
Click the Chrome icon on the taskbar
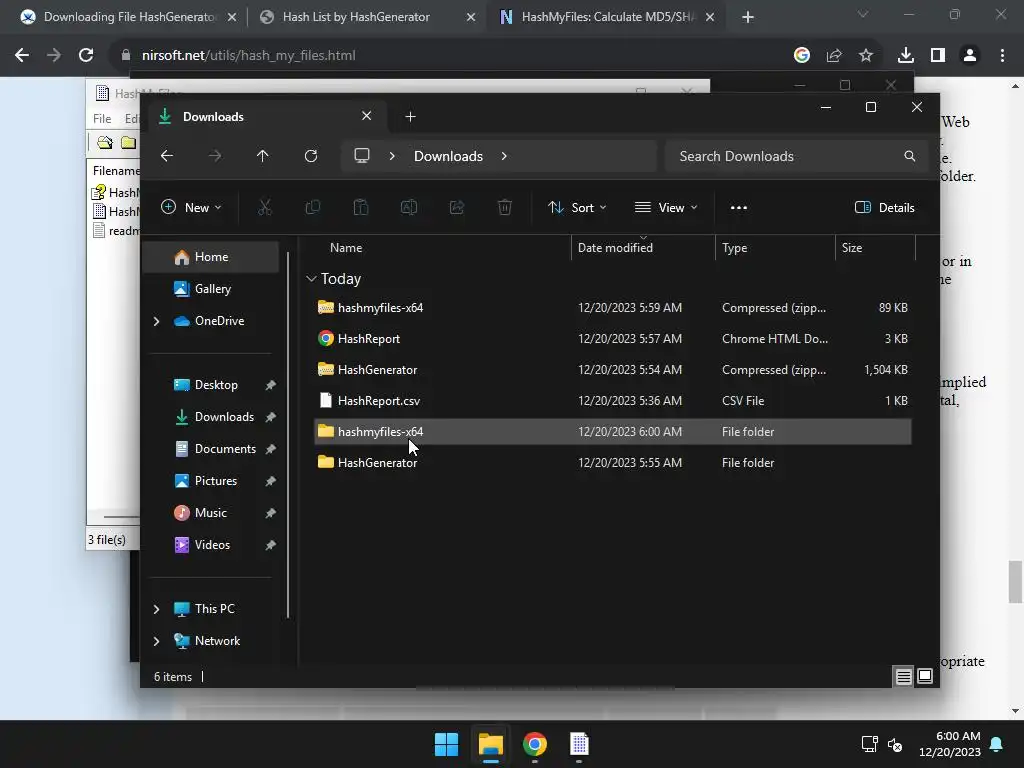(535, 744)
